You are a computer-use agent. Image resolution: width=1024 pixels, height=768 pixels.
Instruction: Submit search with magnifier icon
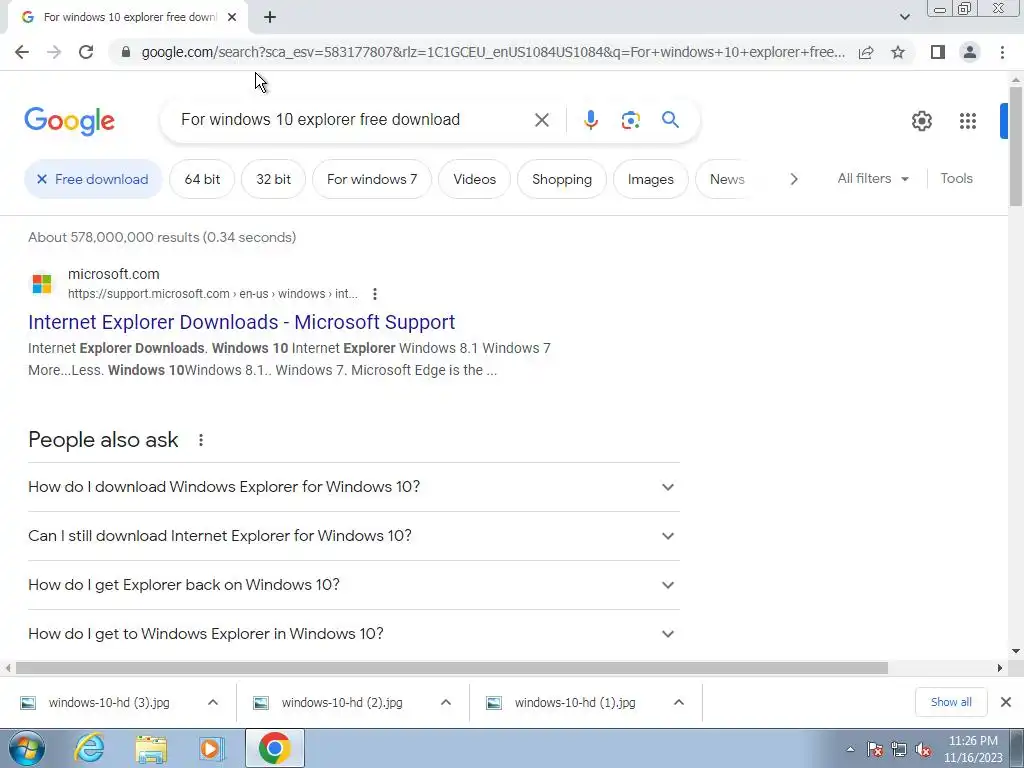tap(670, 120)
